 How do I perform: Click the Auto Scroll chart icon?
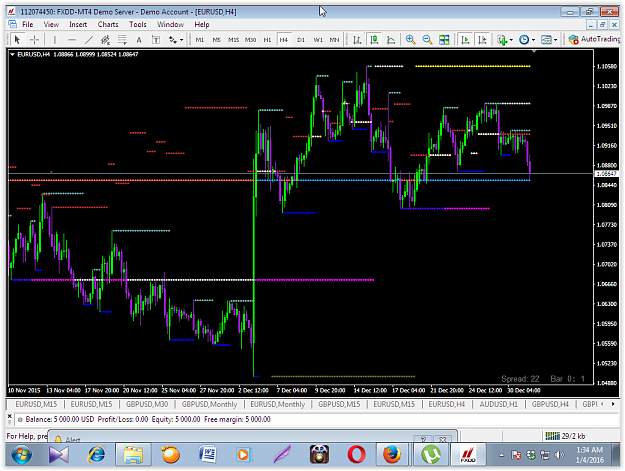click(x=465, y=39)
